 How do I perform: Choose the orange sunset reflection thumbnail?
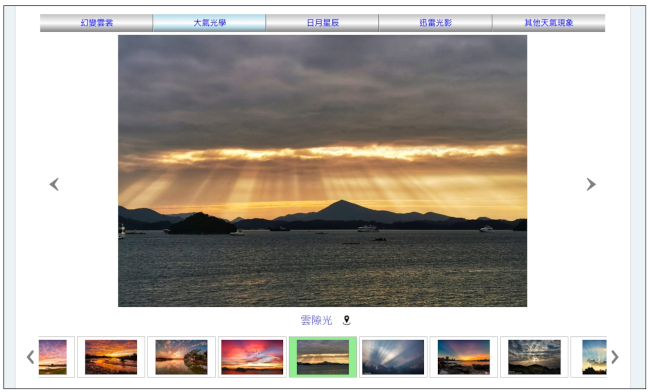[111, 357]
